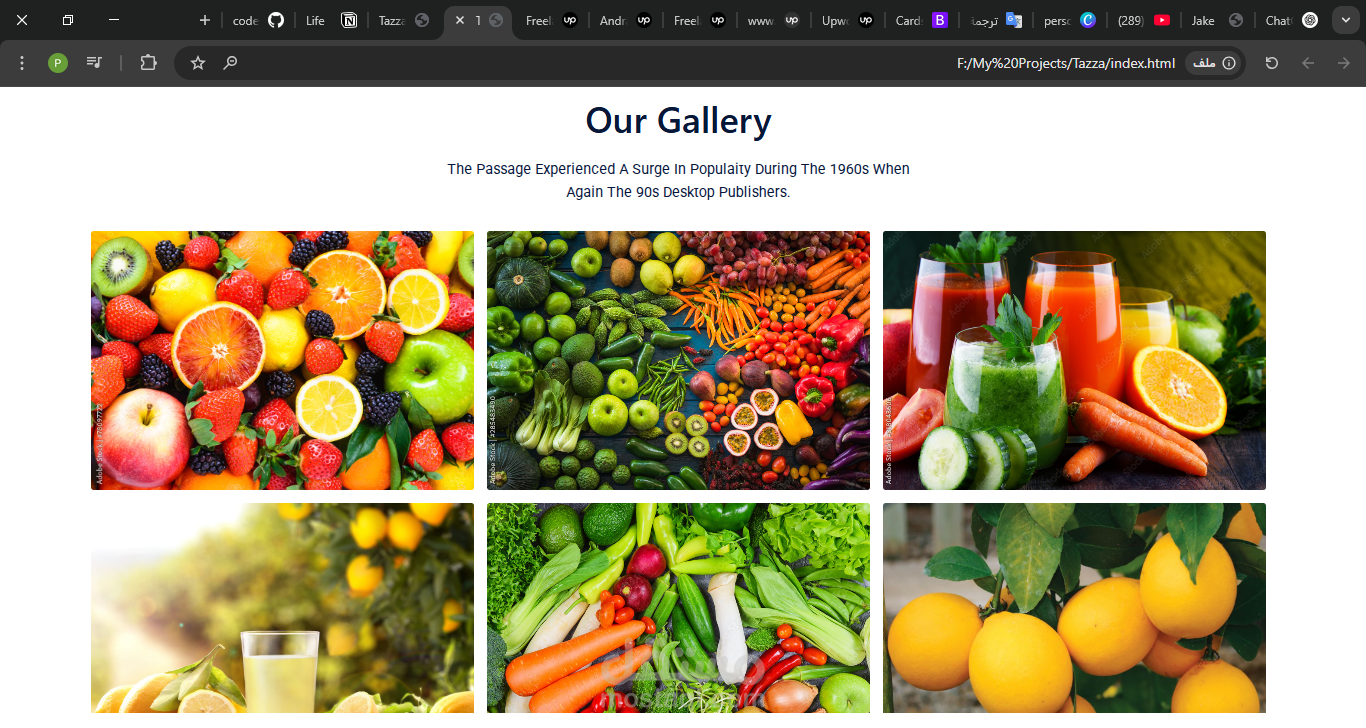Reload the page
The height and width of the screenshot is (728, 1366).
pyautogui.click(x=1272, y=63)
